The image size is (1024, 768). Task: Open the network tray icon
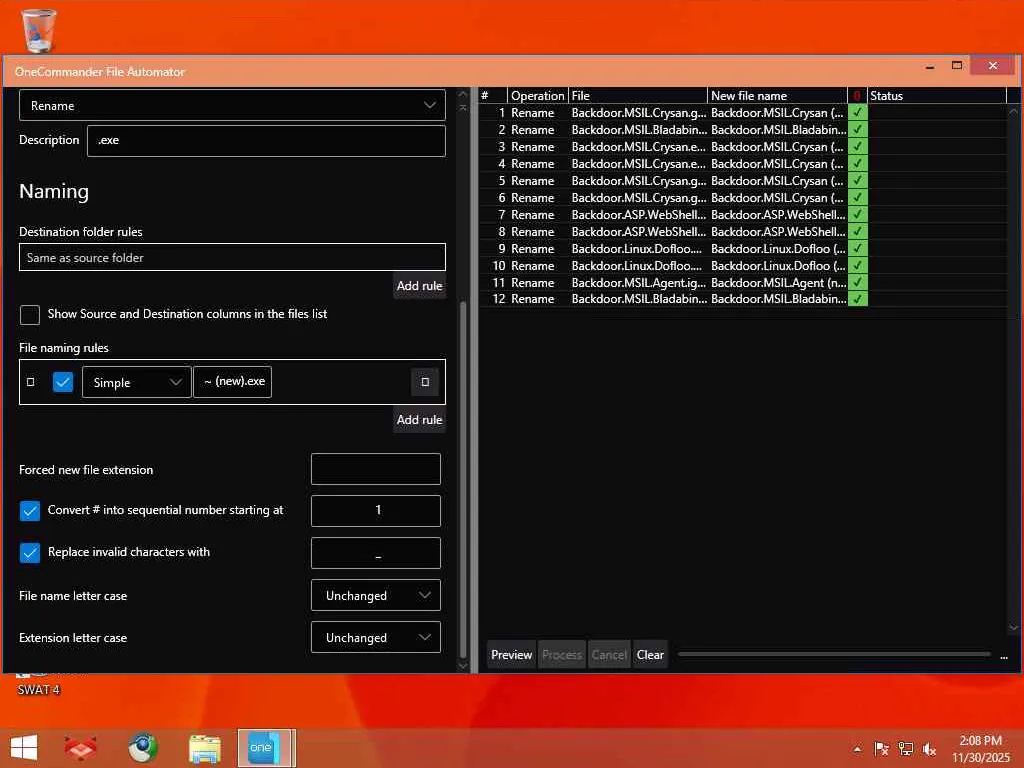pyautogui.click(x=905, y=749)
